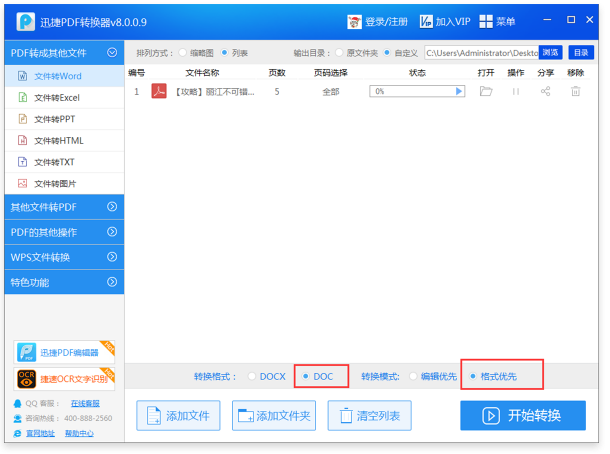Open the 帮助中心 link
The image size is (610, 454).
(79, 433)
